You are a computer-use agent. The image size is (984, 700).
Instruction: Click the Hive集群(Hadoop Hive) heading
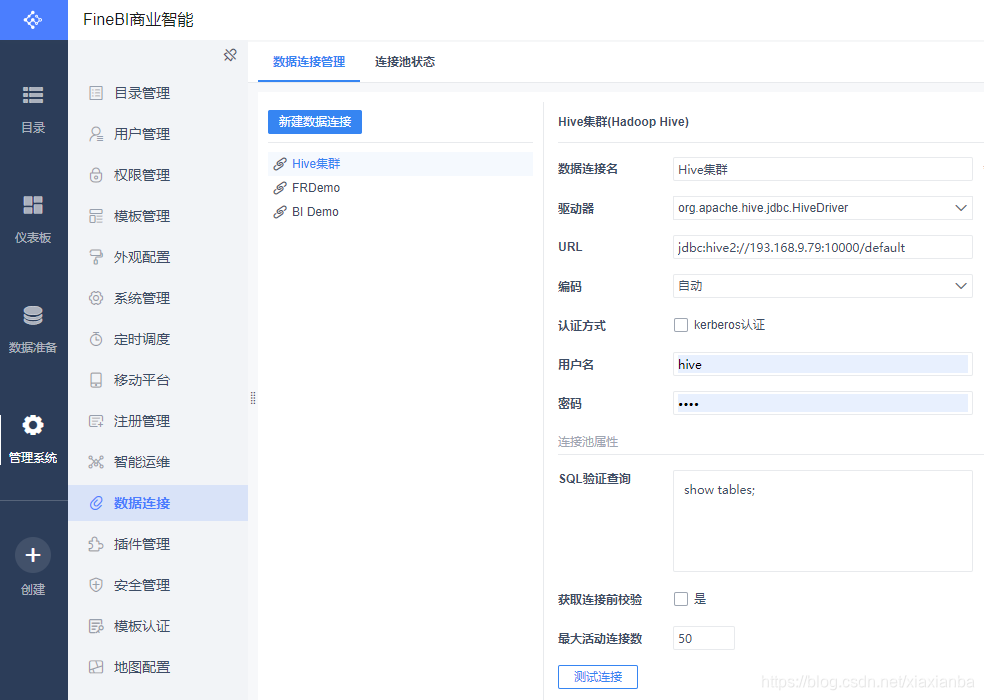tap(623, 122)
